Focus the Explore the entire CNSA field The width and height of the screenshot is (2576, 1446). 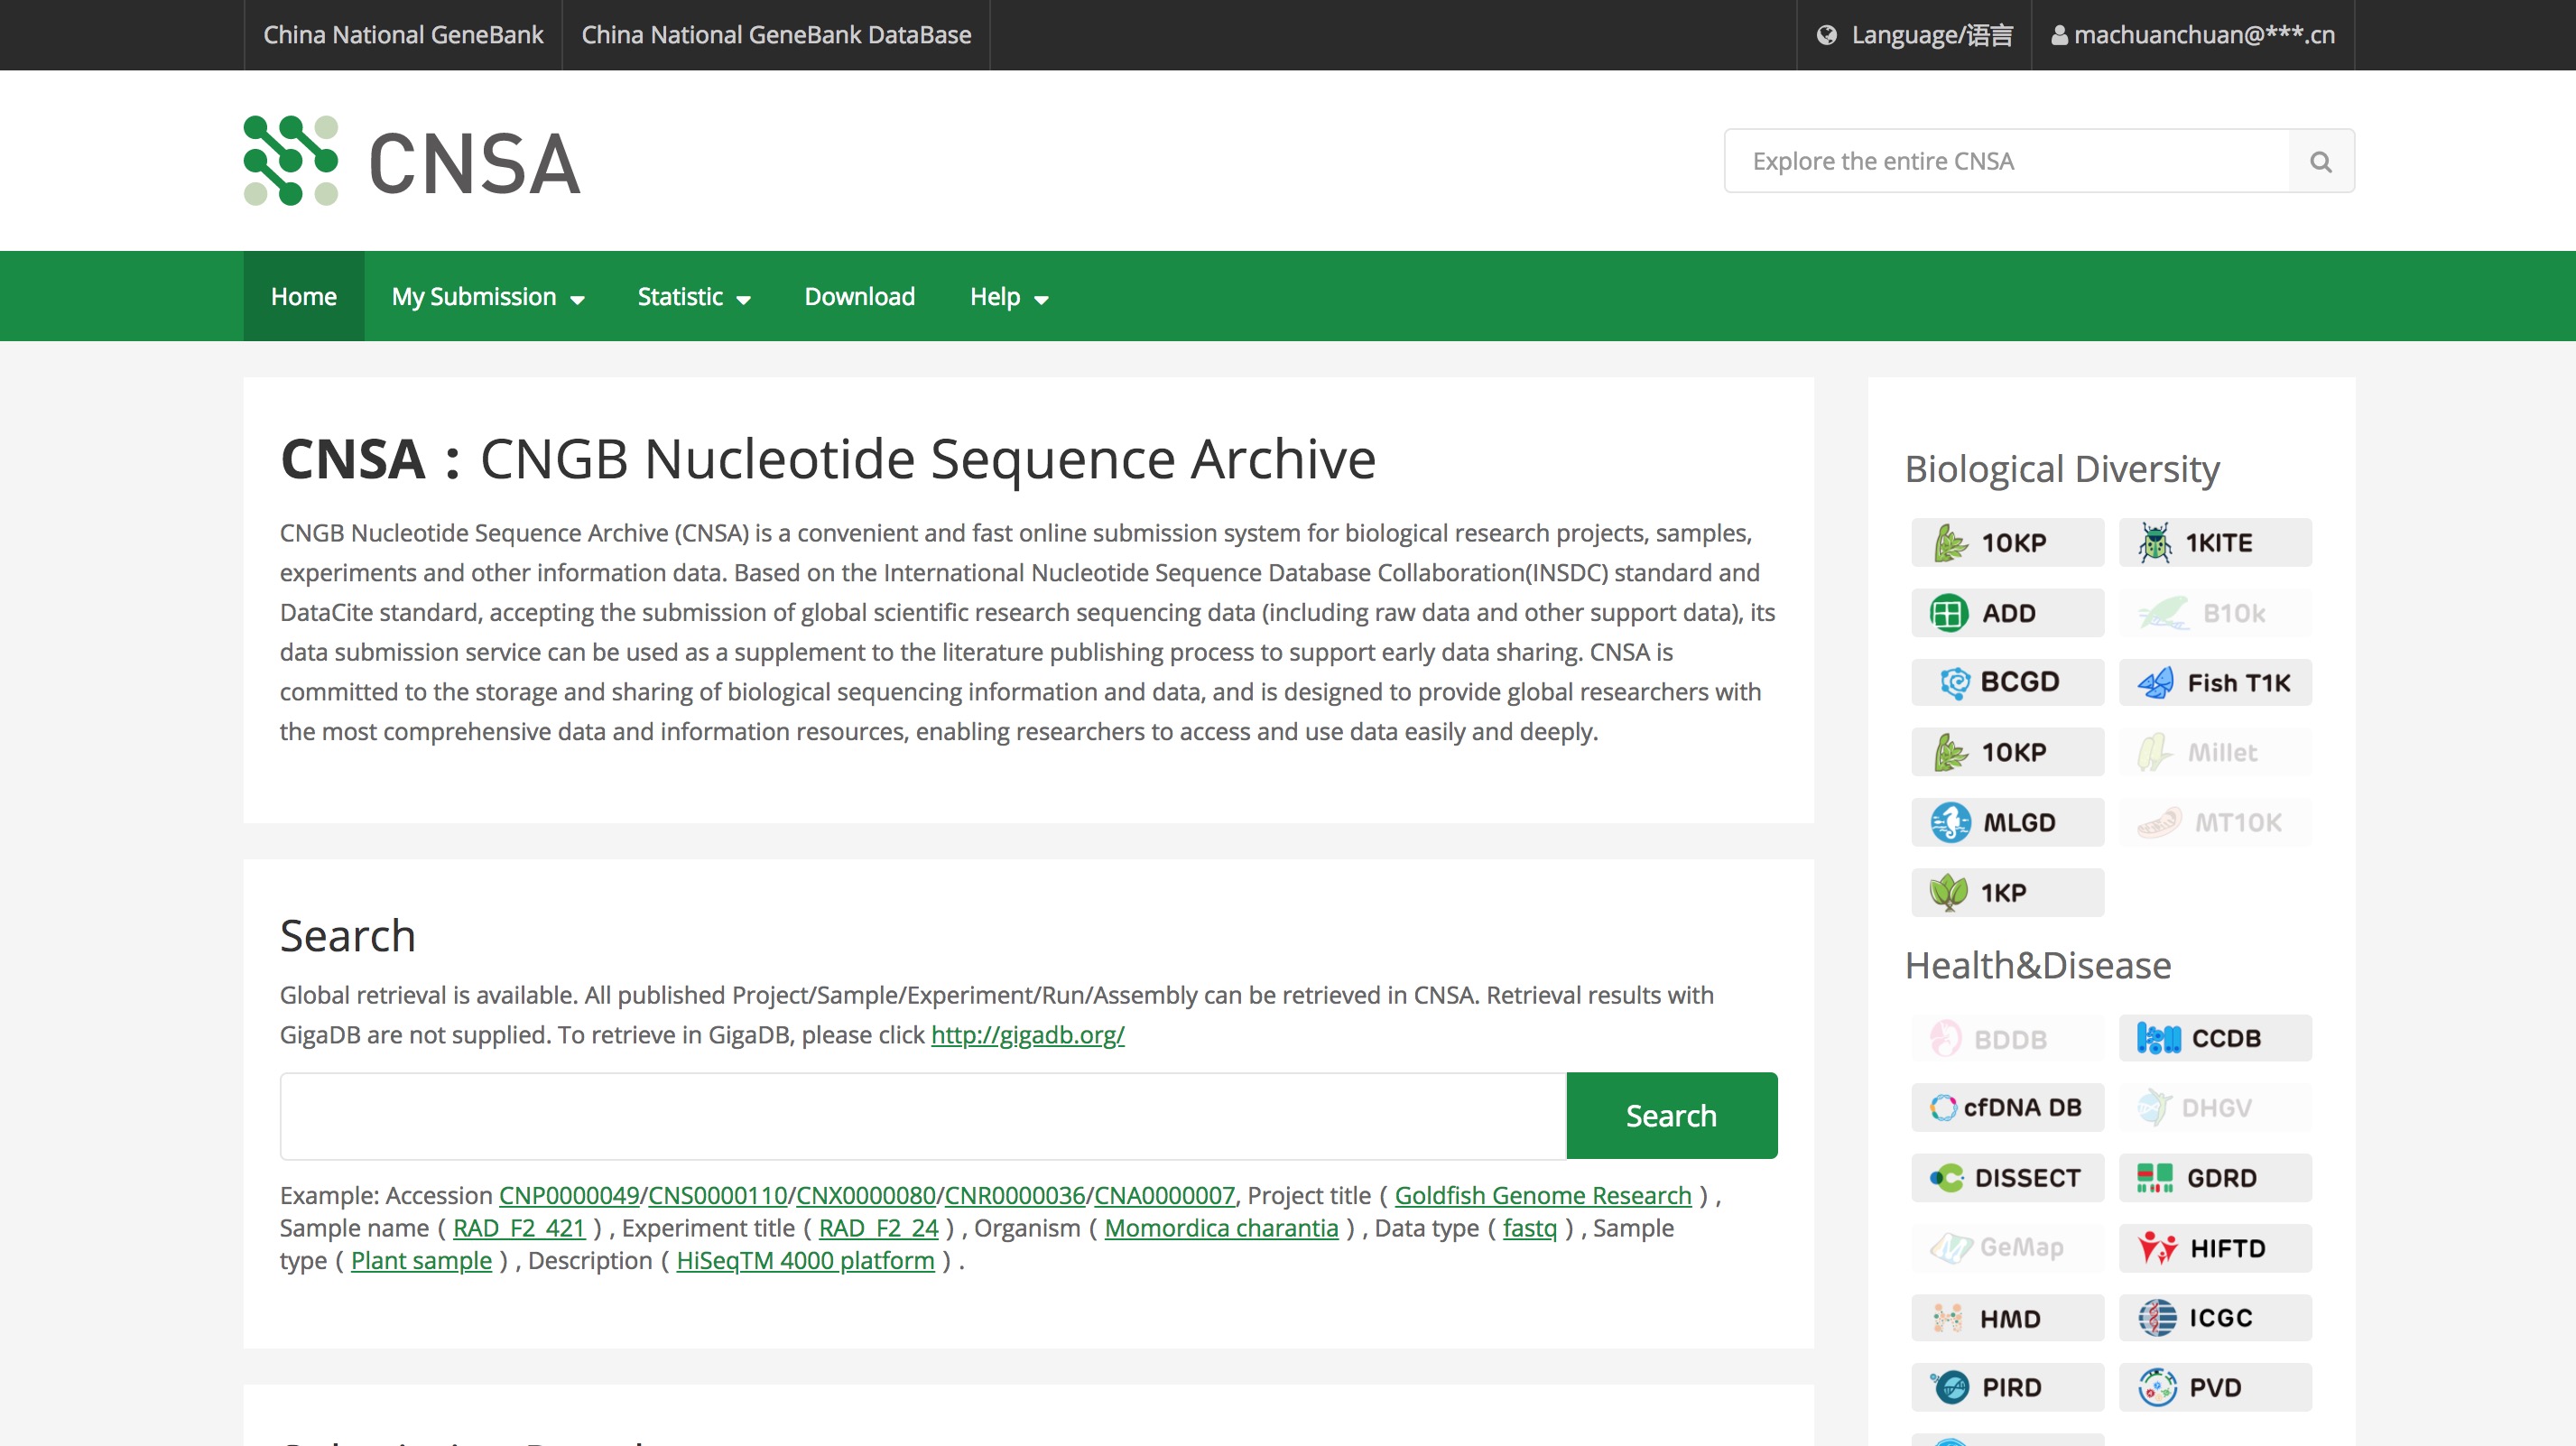point(2007,161)
